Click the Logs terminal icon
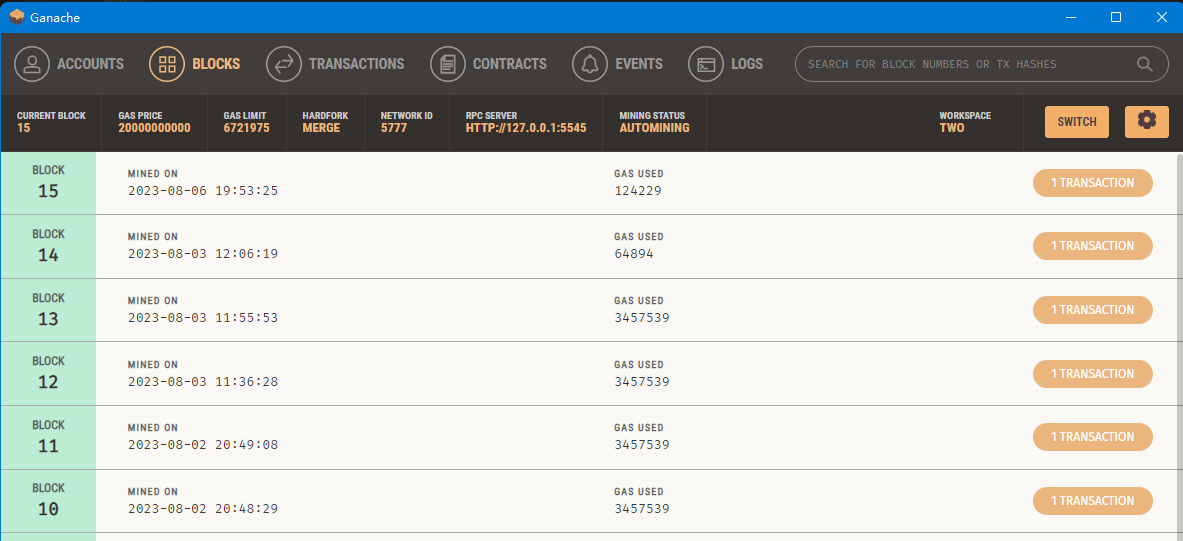 pyautogui.click(x=706, y=64)
